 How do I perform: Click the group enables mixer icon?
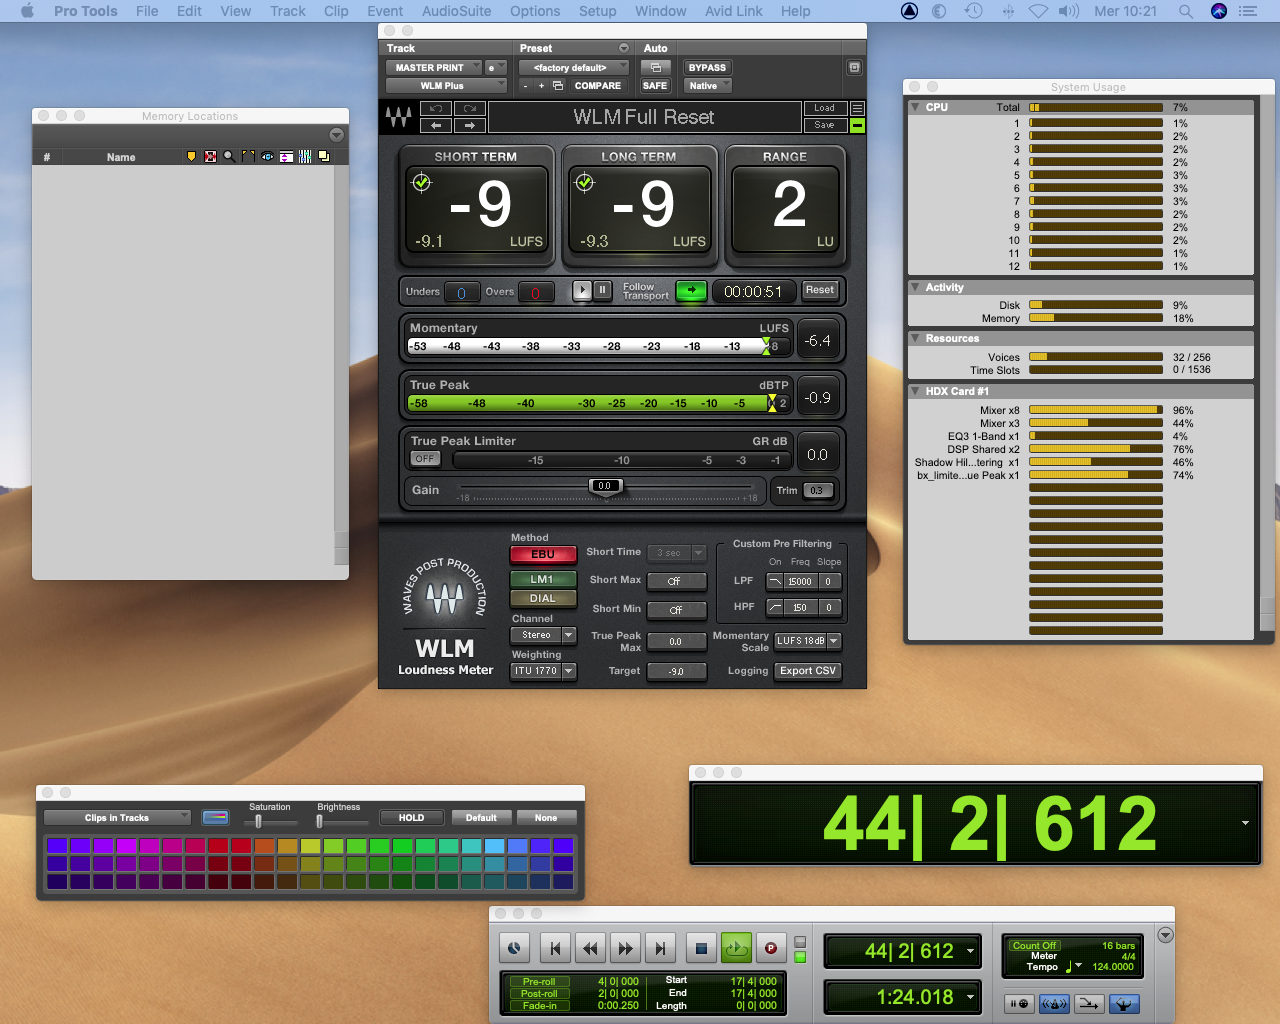(x=305, y=157)
